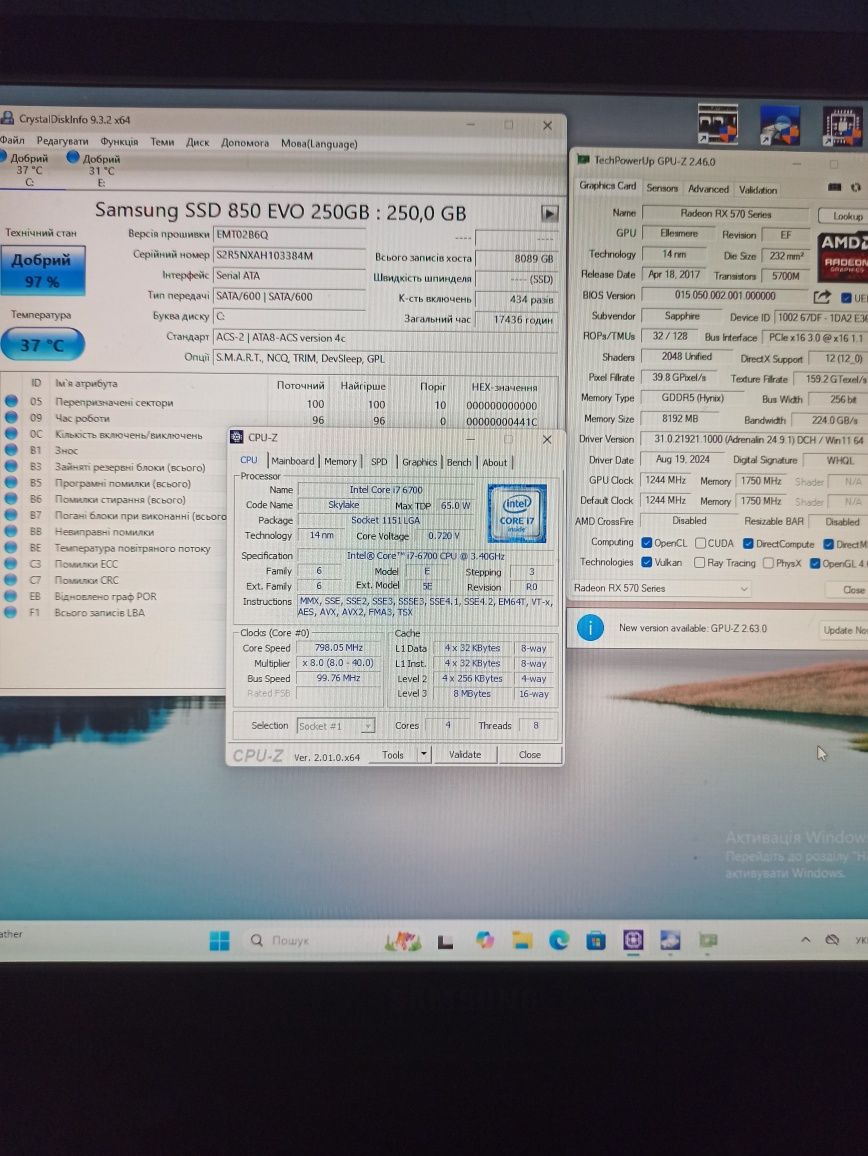Select the Час роботи attribute row
The image size is (868, 1156).
[279, 419]
